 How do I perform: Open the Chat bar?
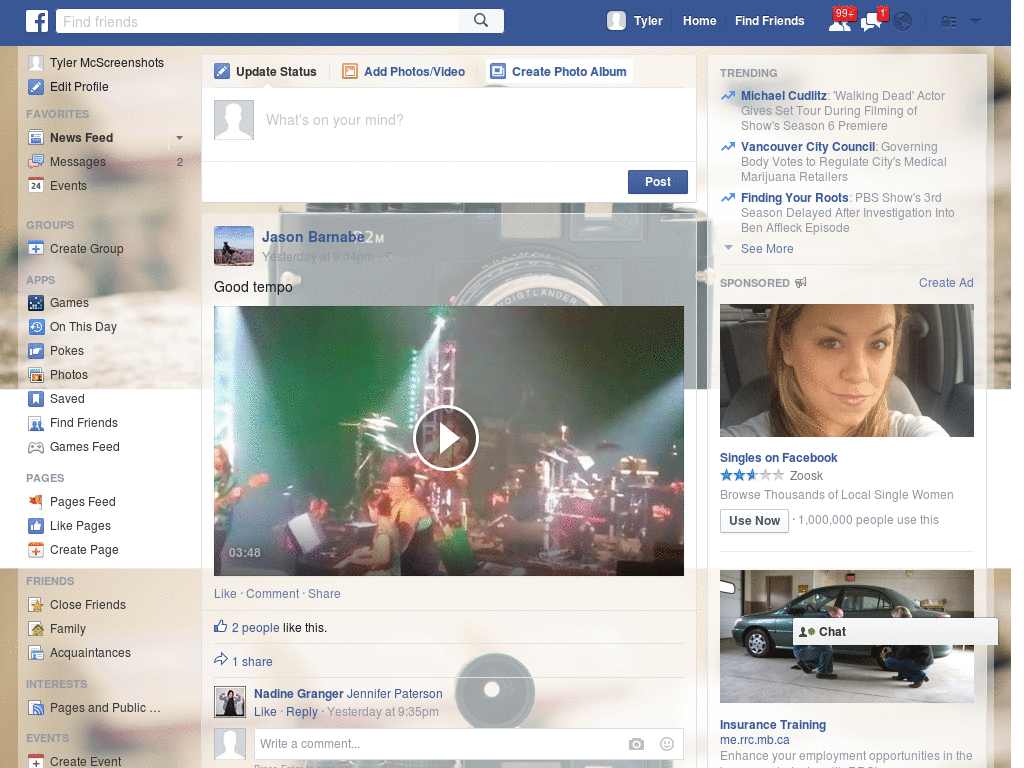[895, 632]
